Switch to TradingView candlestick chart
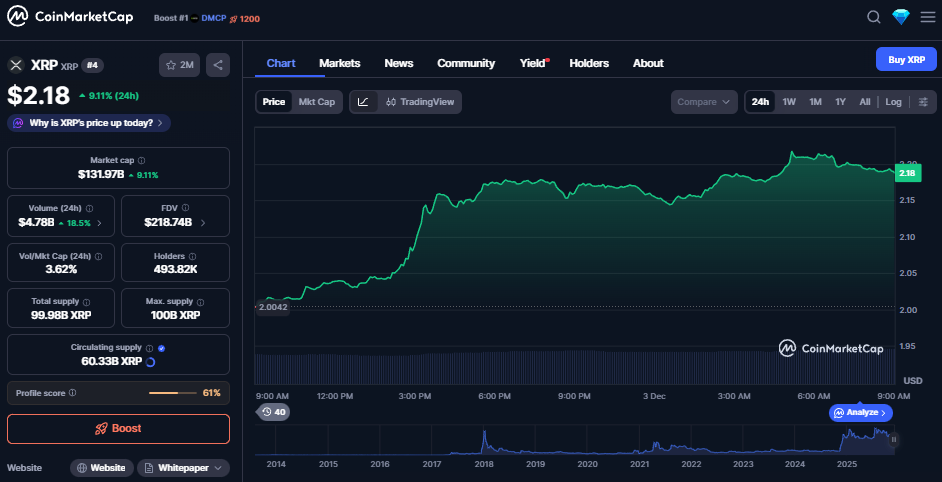This screenshot has height=482, width=942. pyautogui.click(x=420, y=102)
